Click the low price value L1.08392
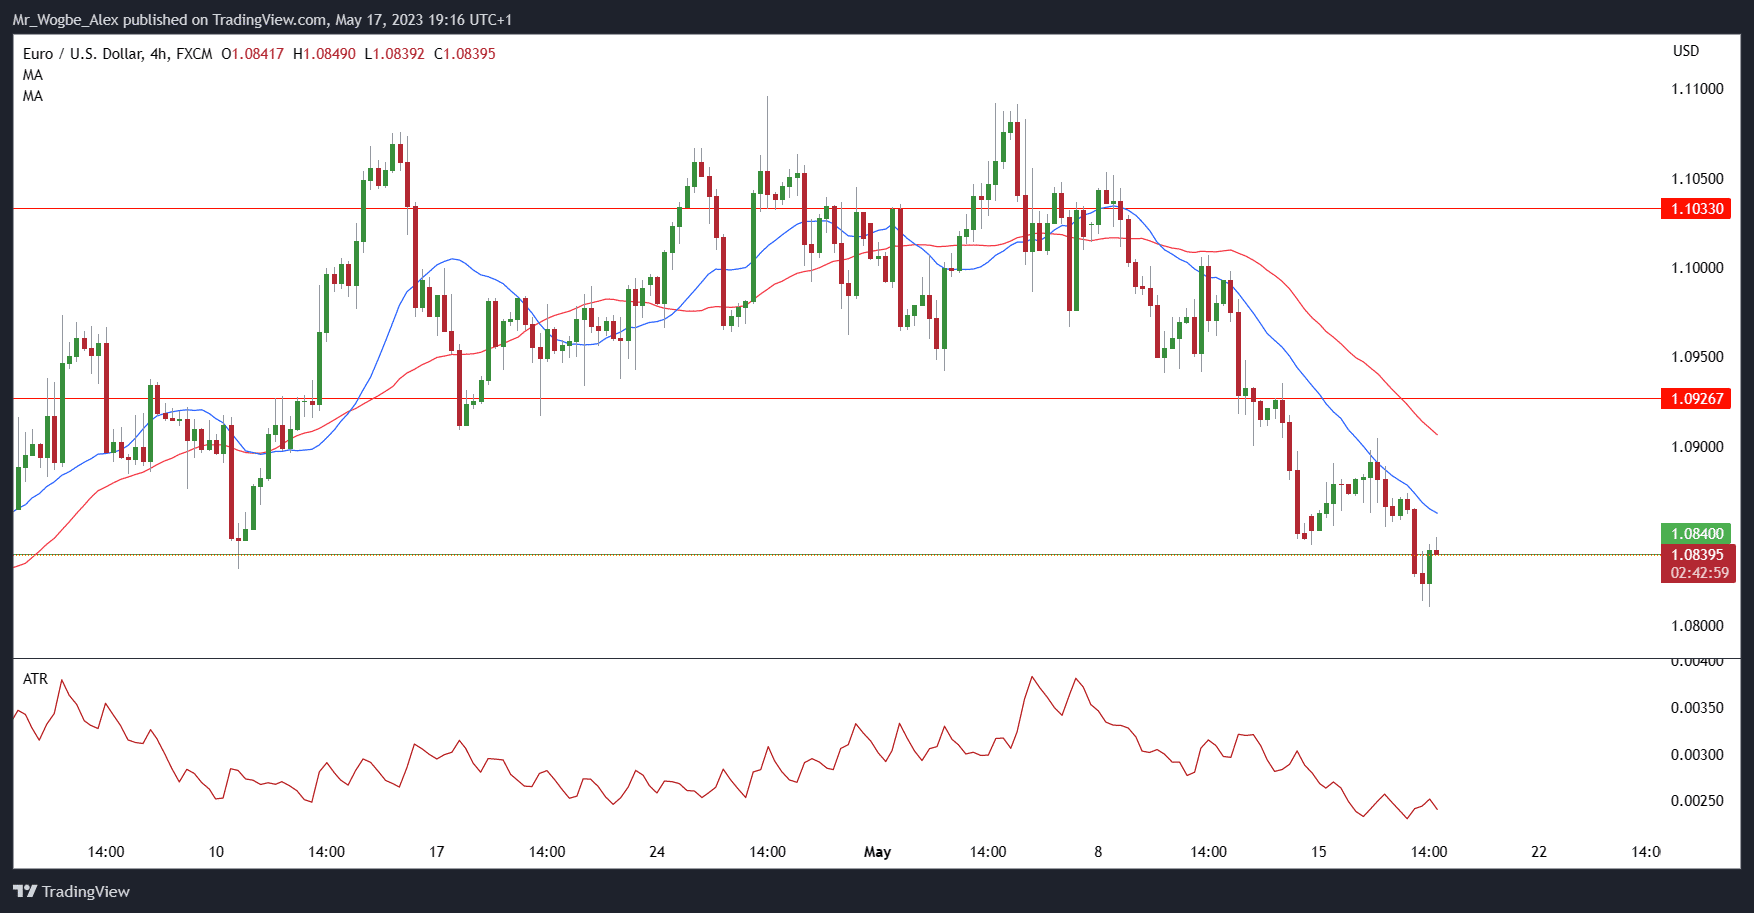 [x=394, y=54]
